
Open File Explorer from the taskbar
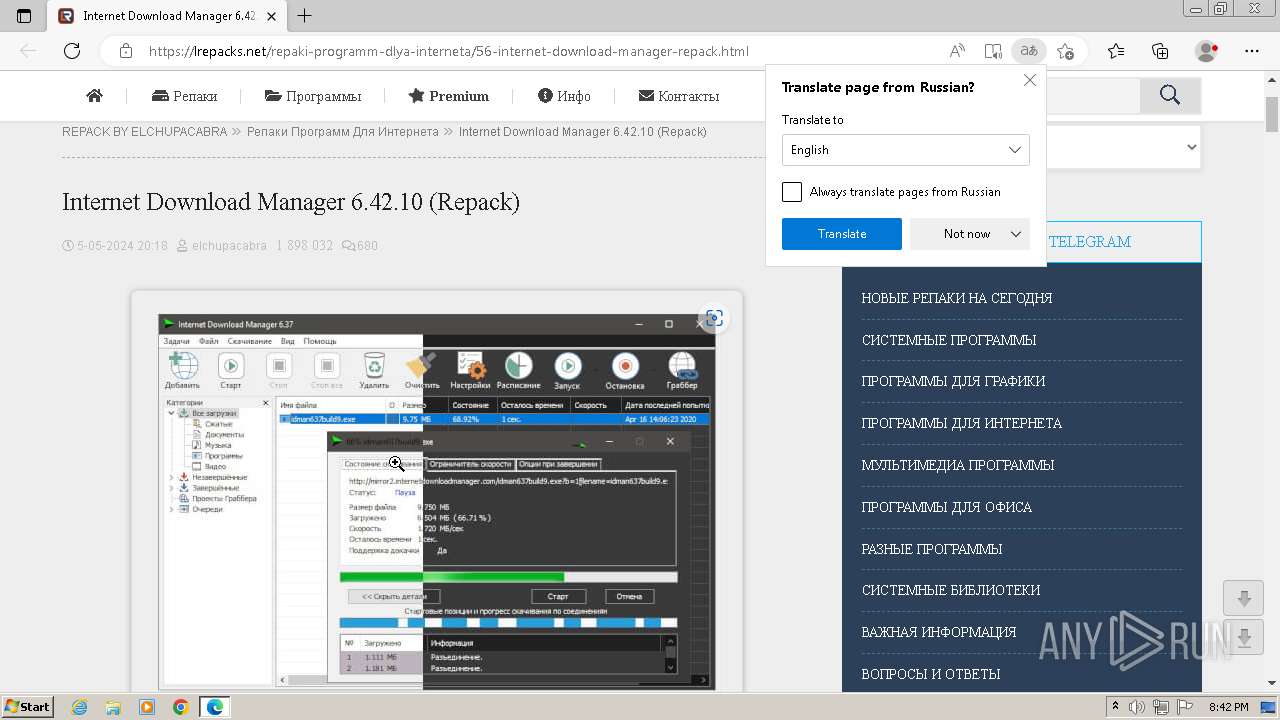pos(113,707)
